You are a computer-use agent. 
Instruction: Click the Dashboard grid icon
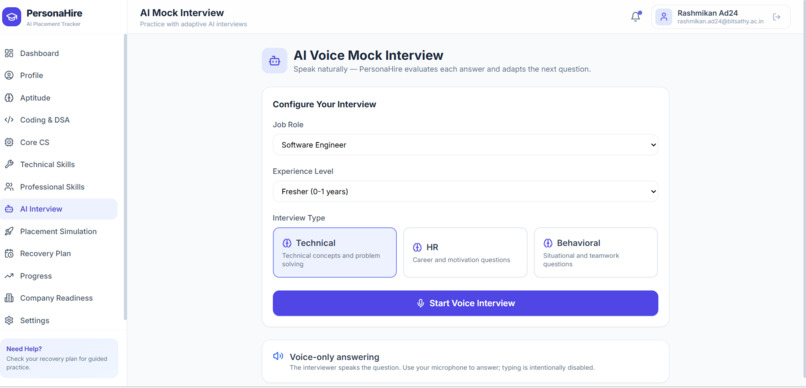click(x=9, y=53)
